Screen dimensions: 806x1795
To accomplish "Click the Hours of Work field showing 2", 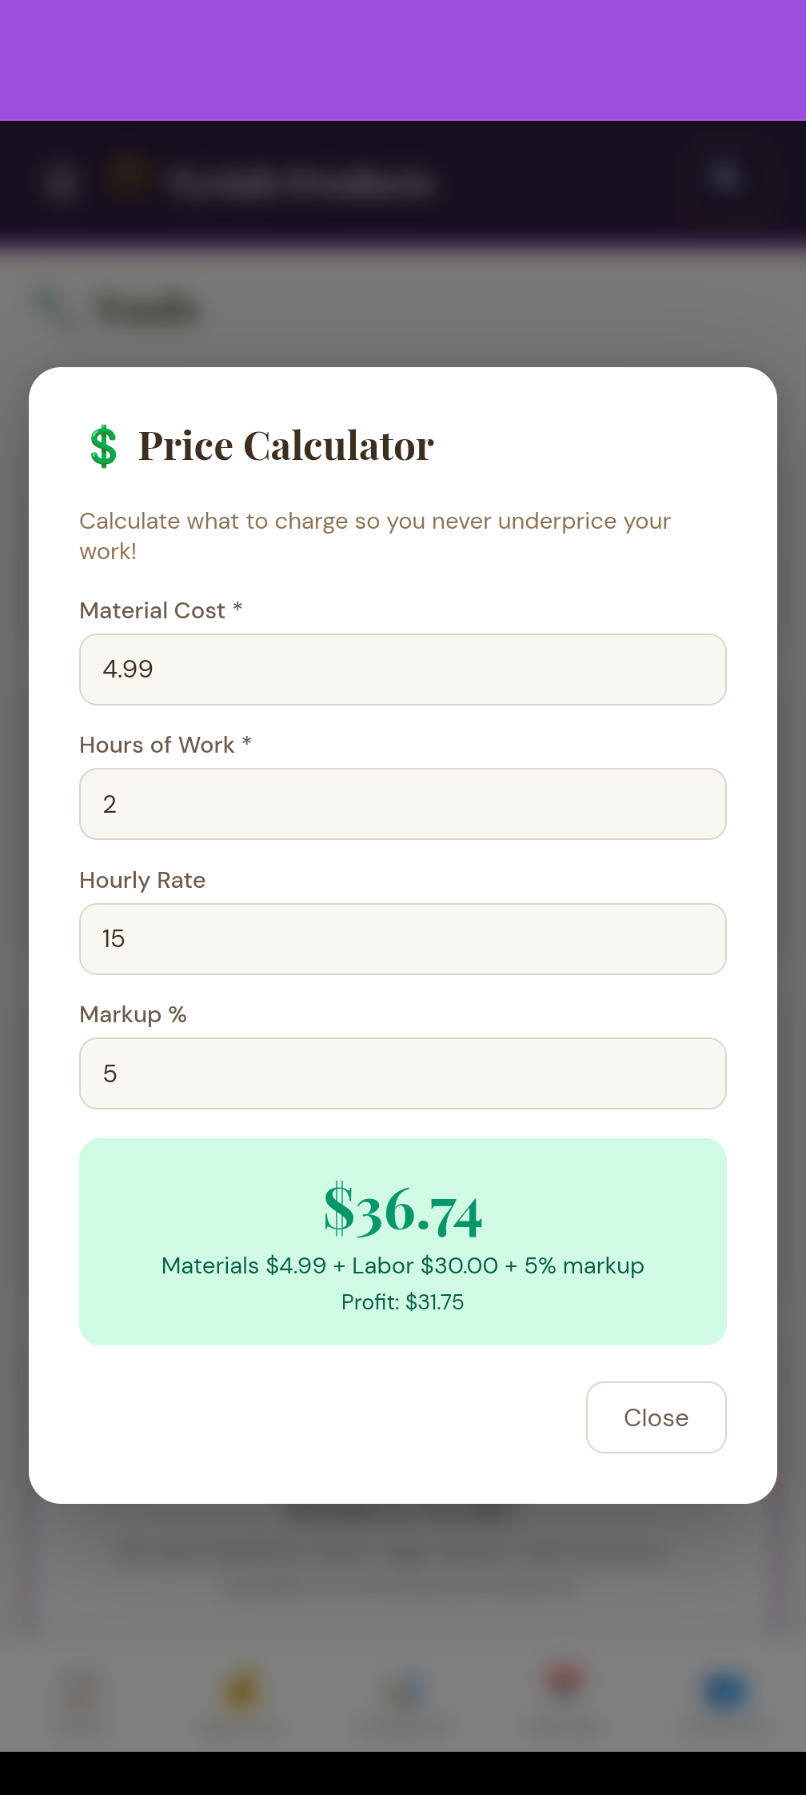I will [402, 804].
